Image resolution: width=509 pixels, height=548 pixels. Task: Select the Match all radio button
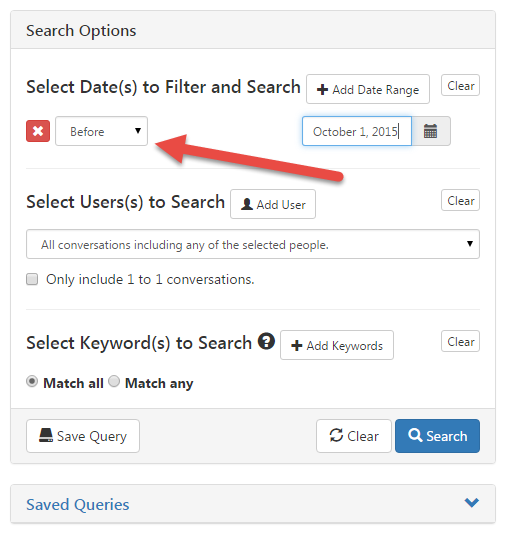click(32, 381)
